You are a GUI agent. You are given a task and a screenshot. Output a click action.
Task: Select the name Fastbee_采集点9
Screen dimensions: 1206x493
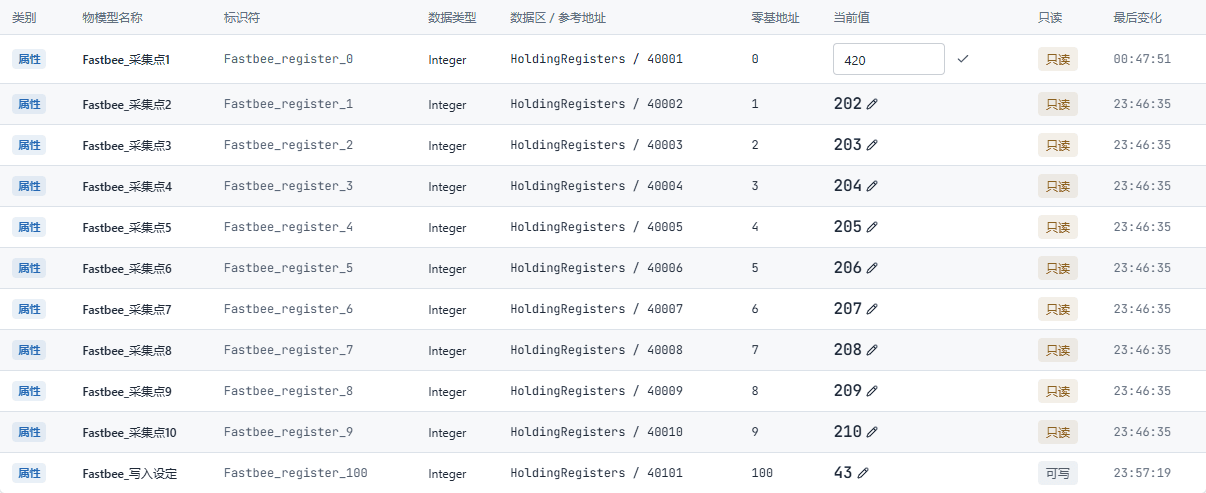coord(127,392)
